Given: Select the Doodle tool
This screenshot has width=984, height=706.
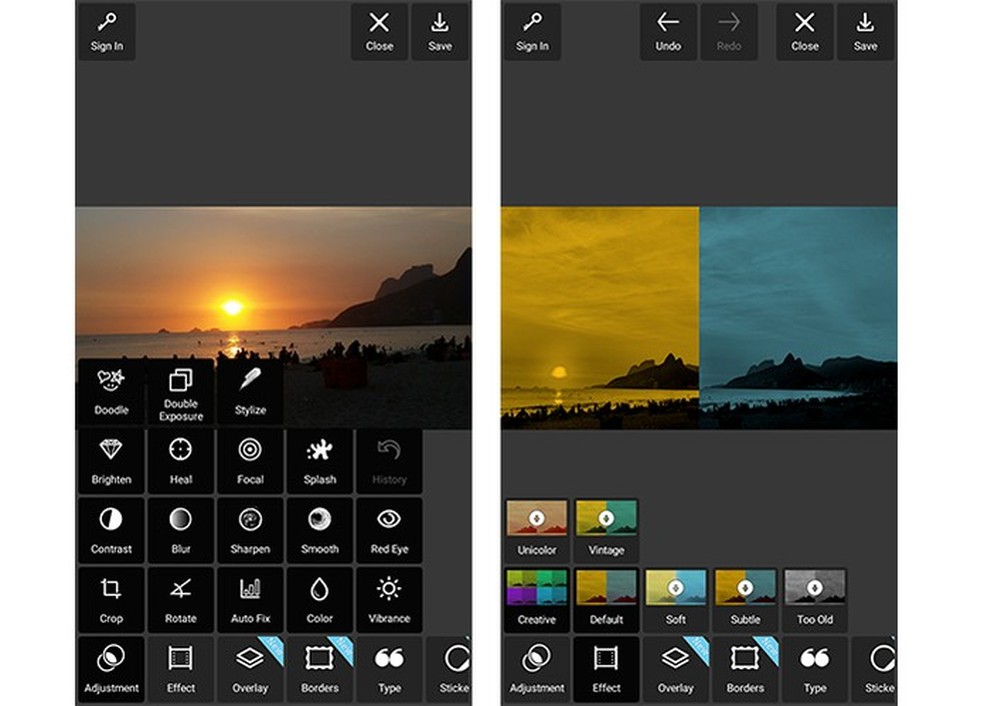Looking at the screenshot, I should [110, 391].
